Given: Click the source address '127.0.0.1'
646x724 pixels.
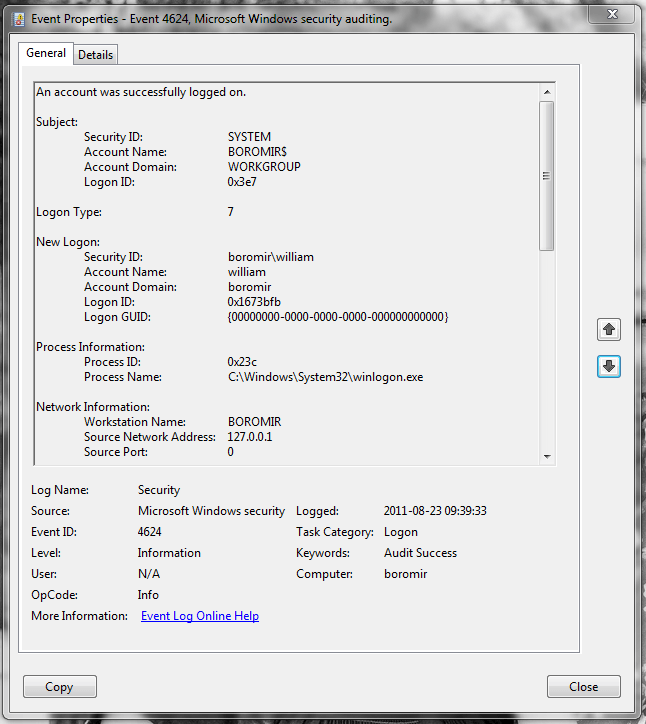Looking at the screenshot, I should [x=250, y=437].
